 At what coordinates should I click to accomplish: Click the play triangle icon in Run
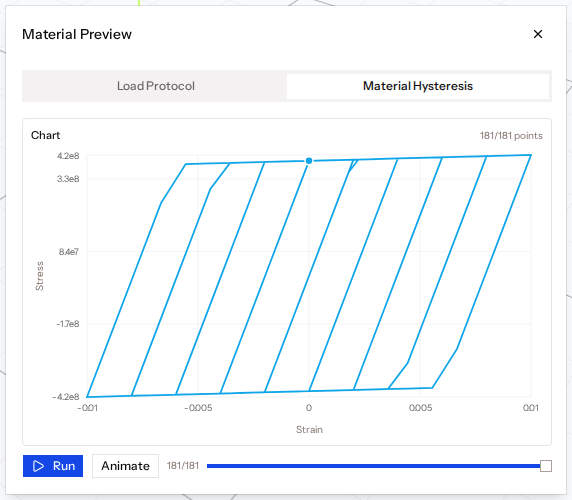tap(38, 466)
